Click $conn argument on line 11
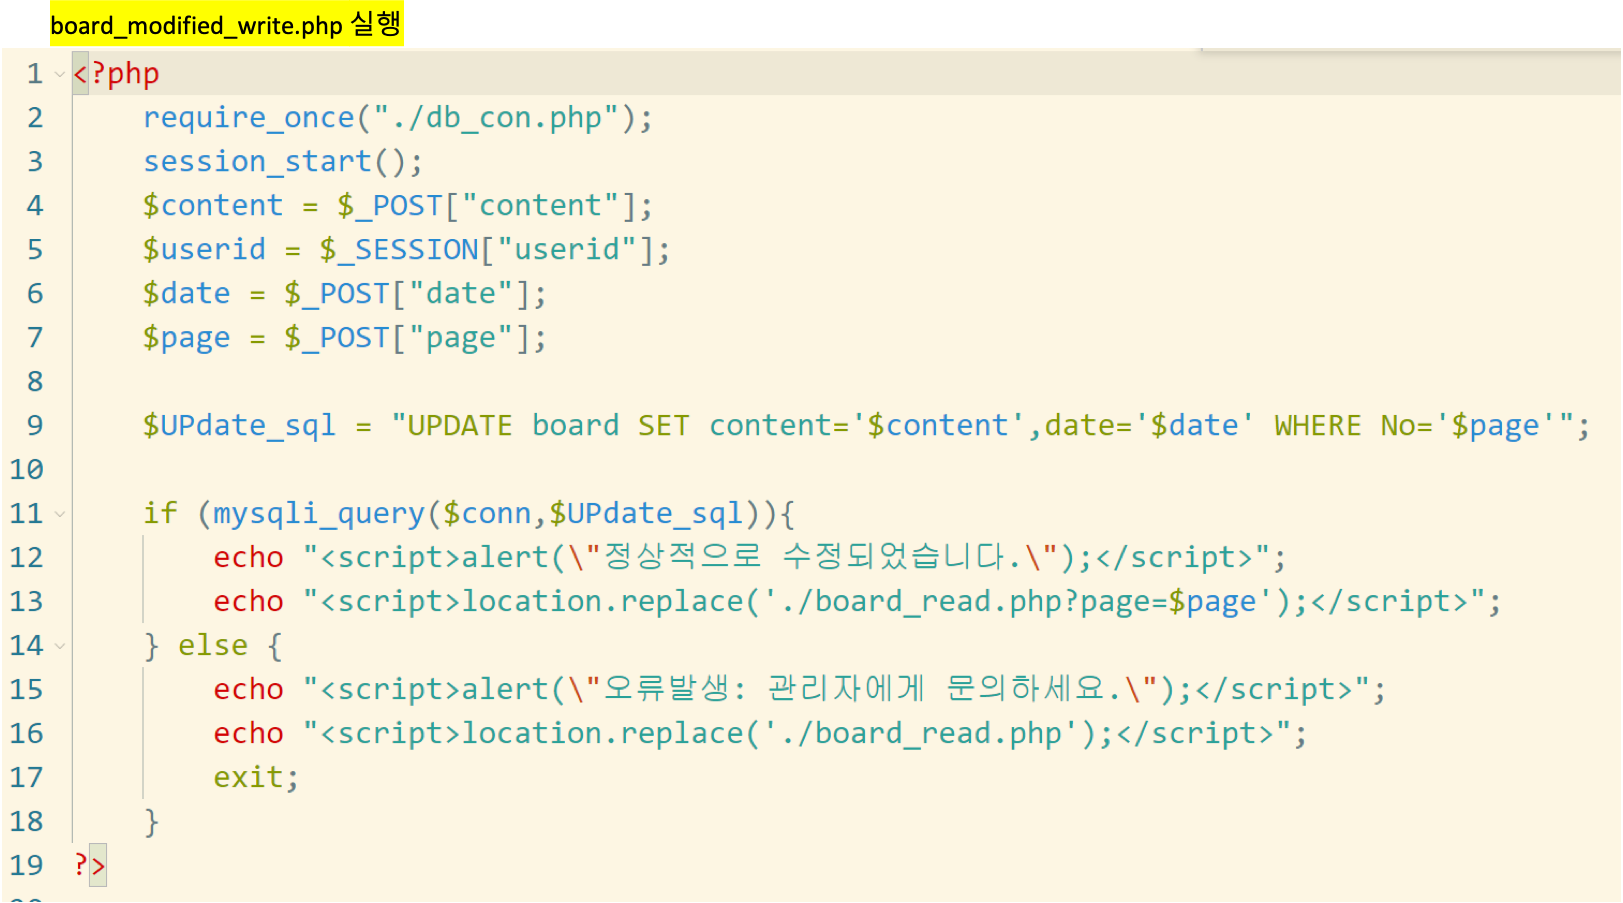Viewport: 1623px width, 903px height. click(487, 514)
